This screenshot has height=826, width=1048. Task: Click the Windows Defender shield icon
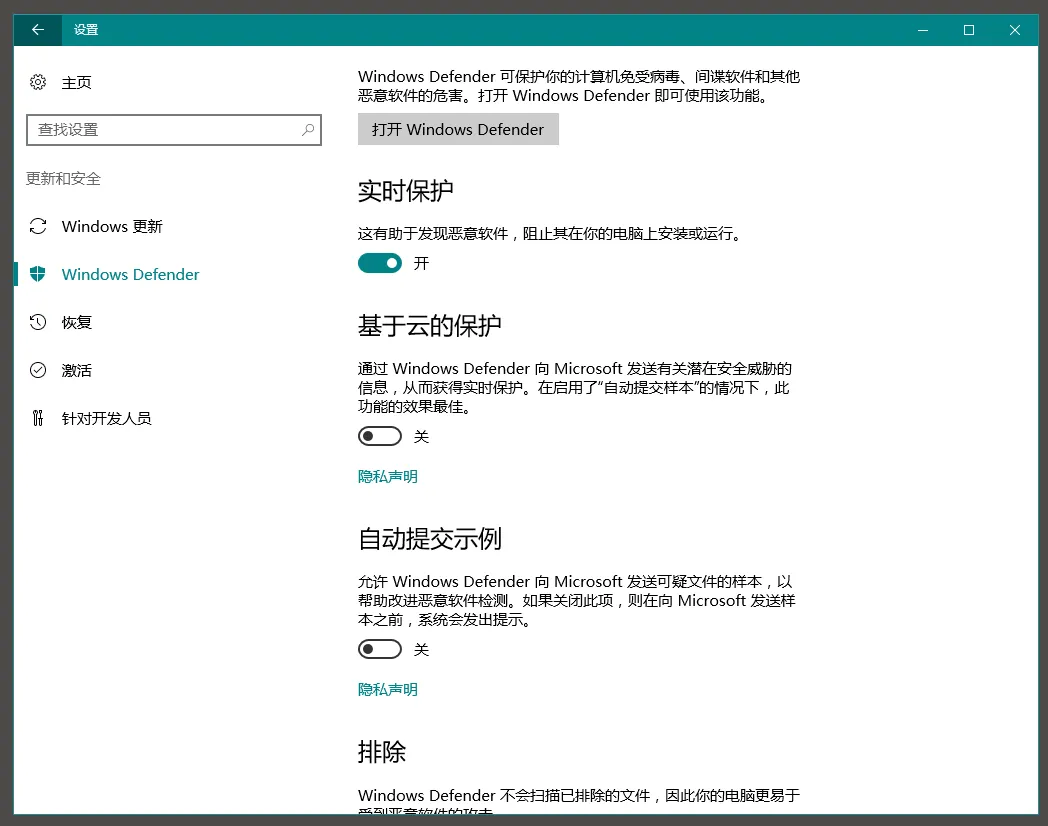(x=38, y=274)
